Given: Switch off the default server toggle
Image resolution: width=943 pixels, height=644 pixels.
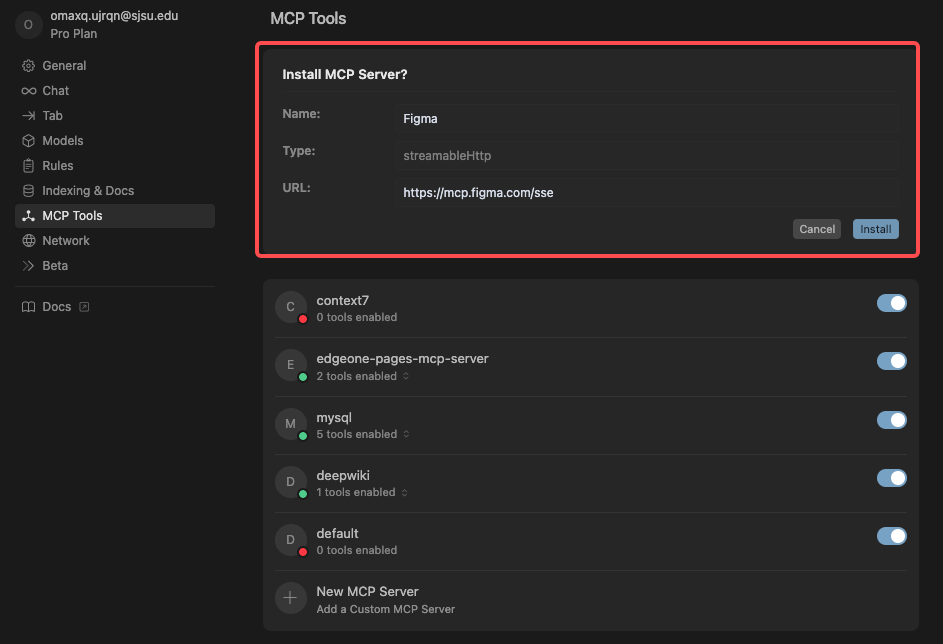Looking at the screenshot, I should [x=891, y=536].
